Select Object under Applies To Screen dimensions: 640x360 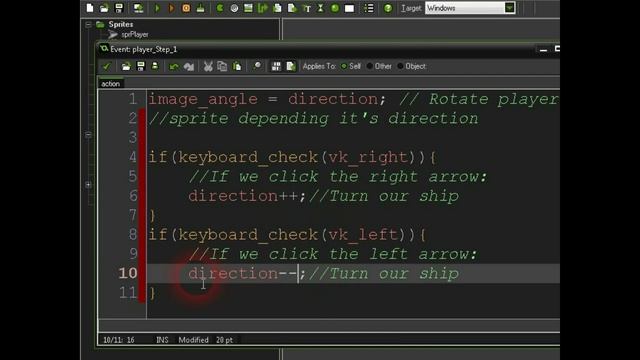coord(411,66)
